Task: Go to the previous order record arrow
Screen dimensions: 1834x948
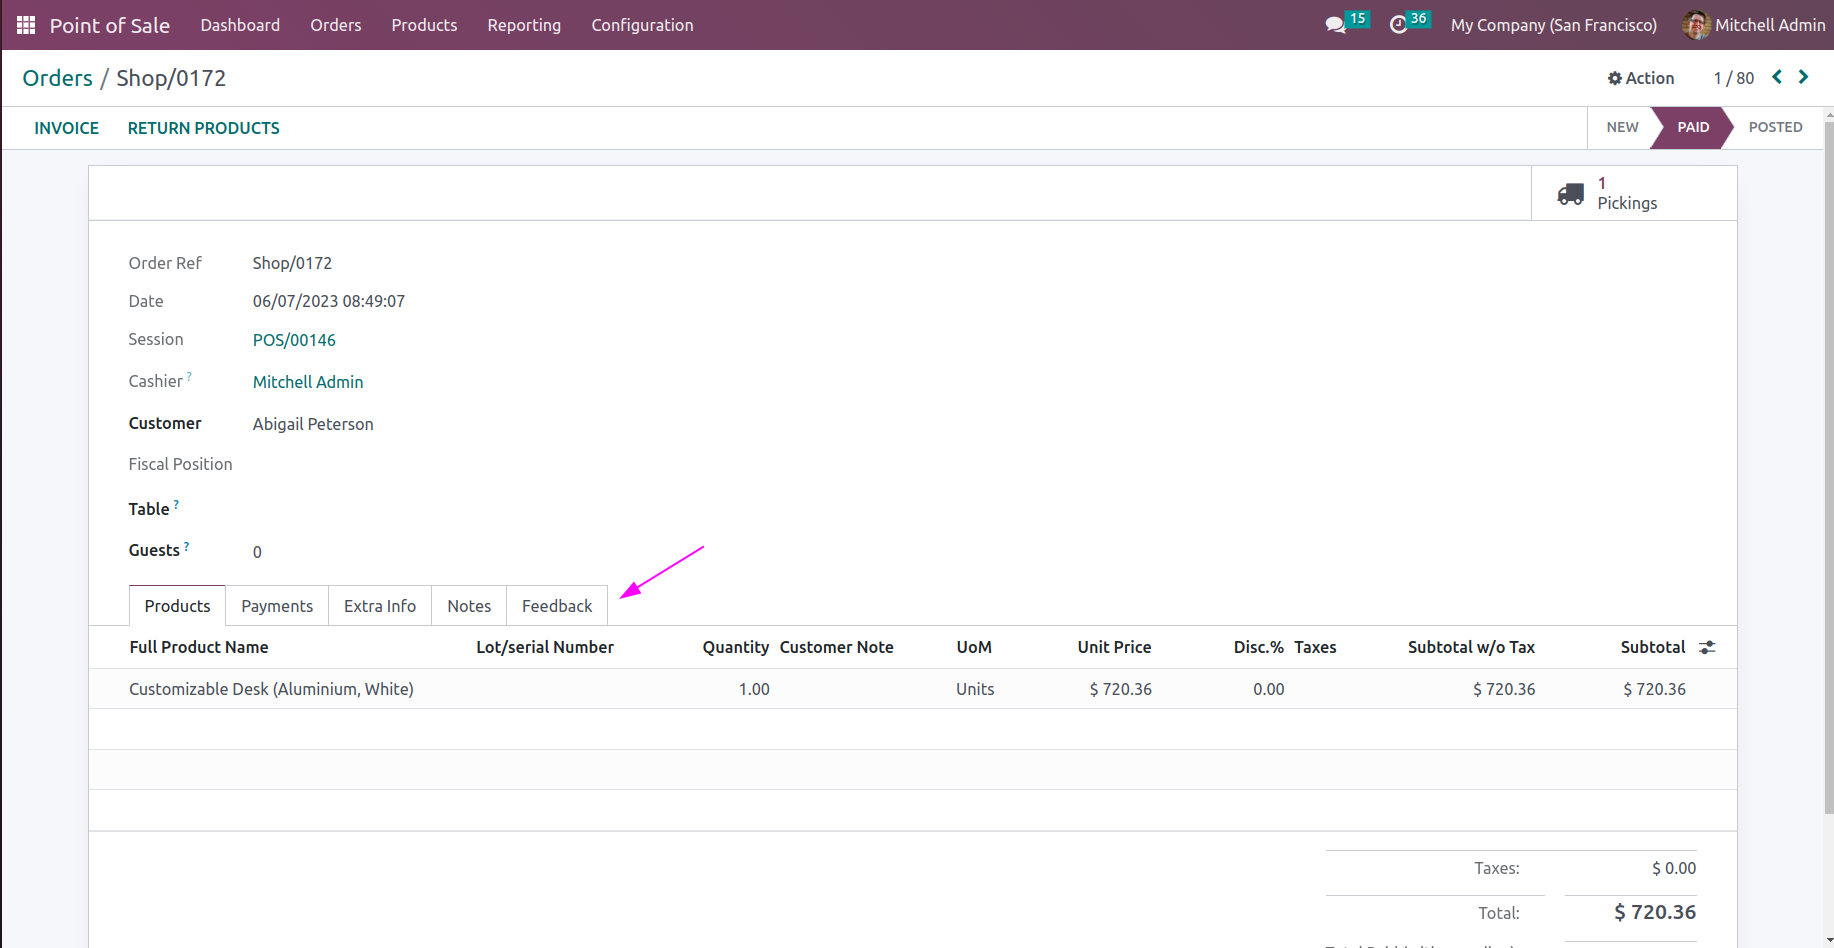Action: [x=1777, y=77]
